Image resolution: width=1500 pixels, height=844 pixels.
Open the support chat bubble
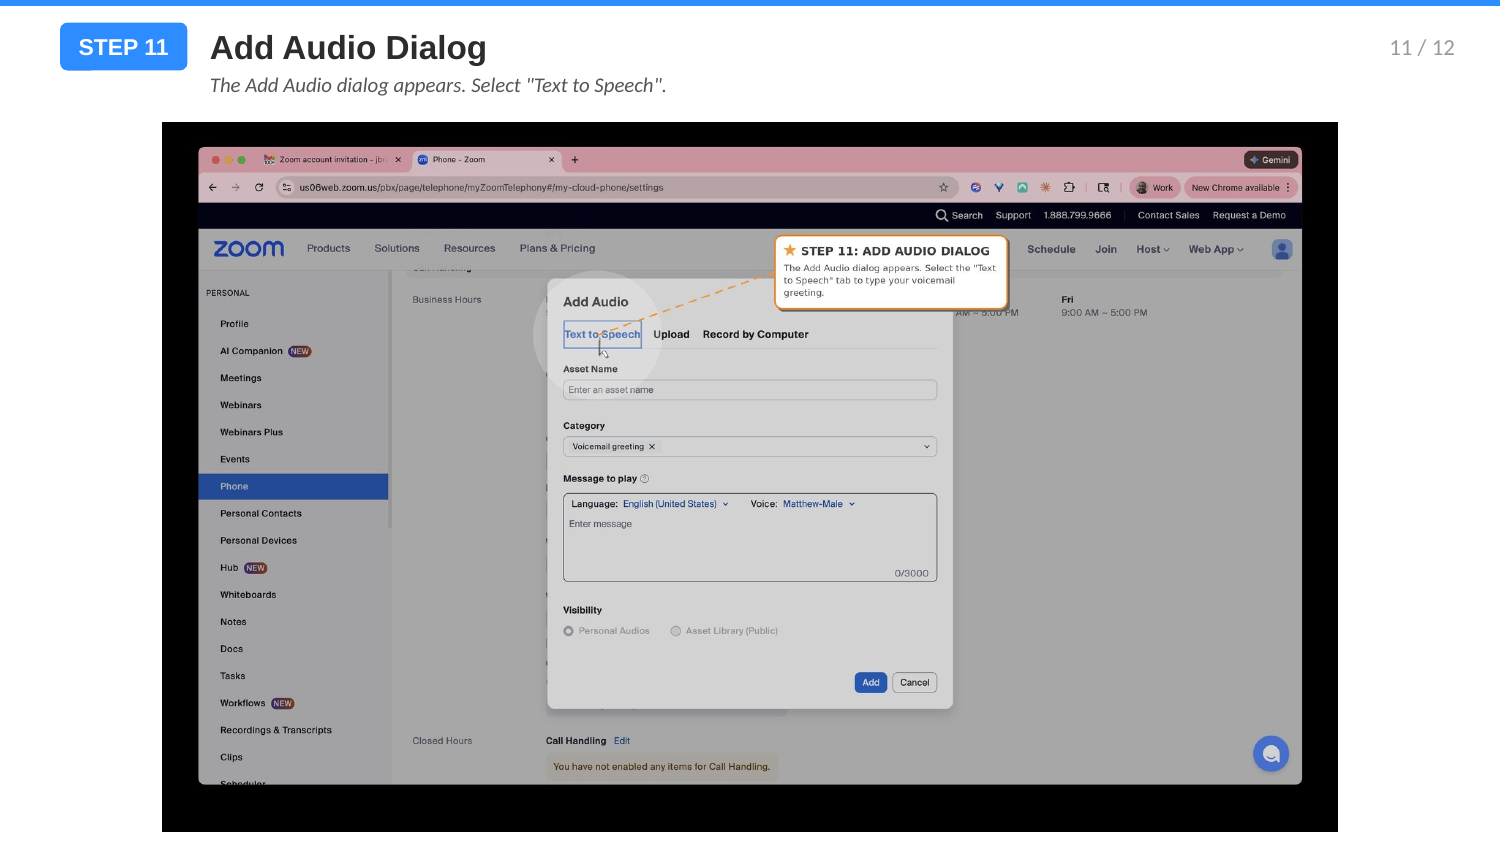[x=1271, y=753]
